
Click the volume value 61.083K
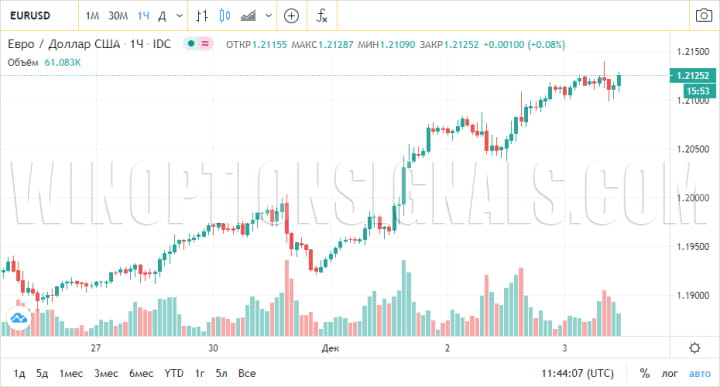point(62,62)
